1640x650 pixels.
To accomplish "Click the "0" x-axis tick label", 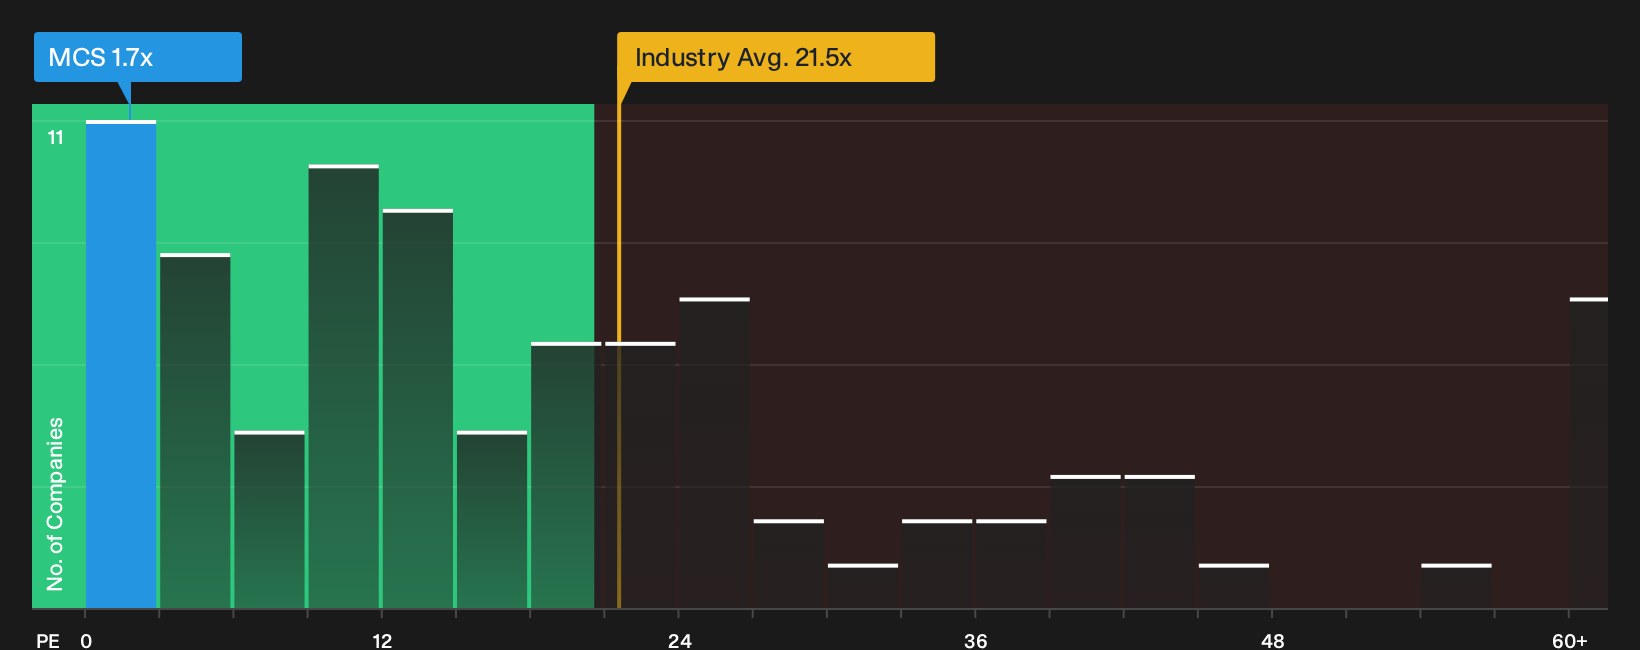I will point(86,641).
